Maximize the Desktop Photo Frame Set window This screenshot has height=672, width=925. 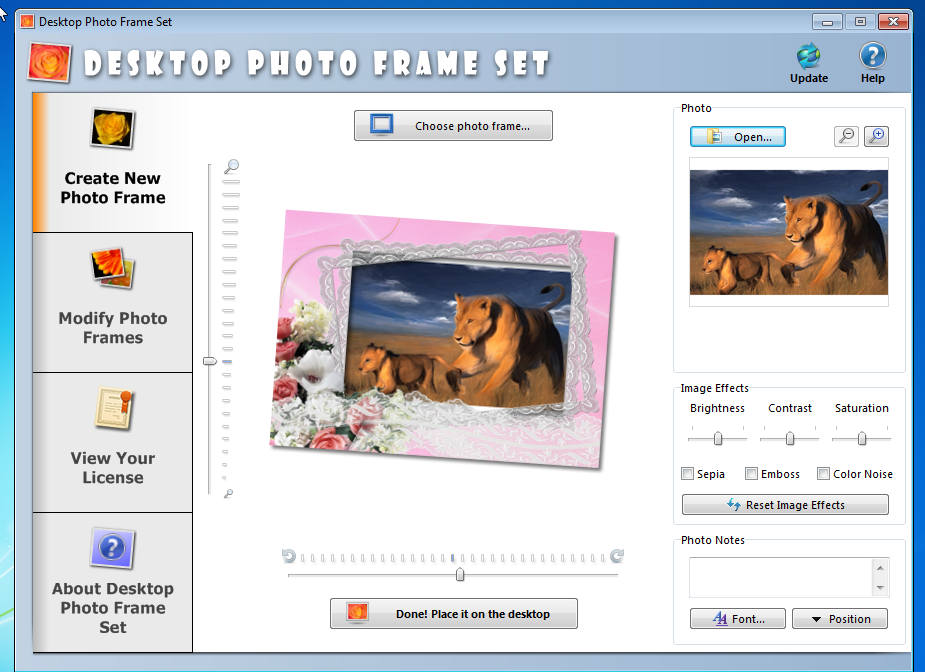[860, 22]
